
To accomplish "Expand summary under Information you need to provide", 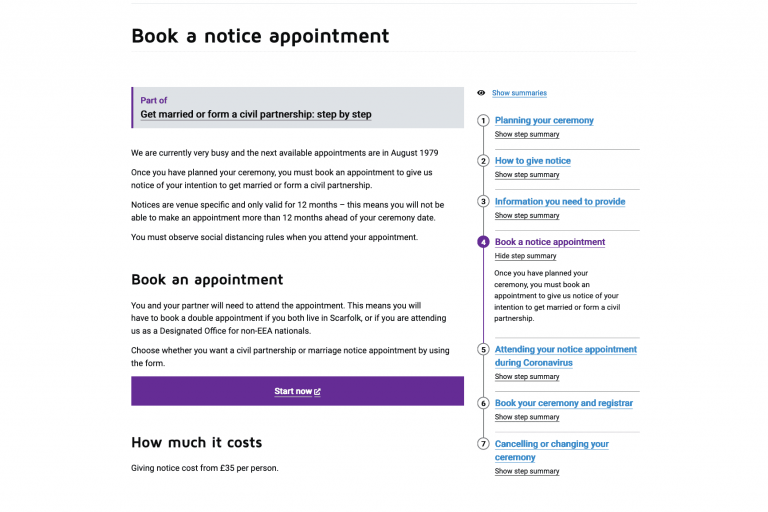I will click(527, 216).
